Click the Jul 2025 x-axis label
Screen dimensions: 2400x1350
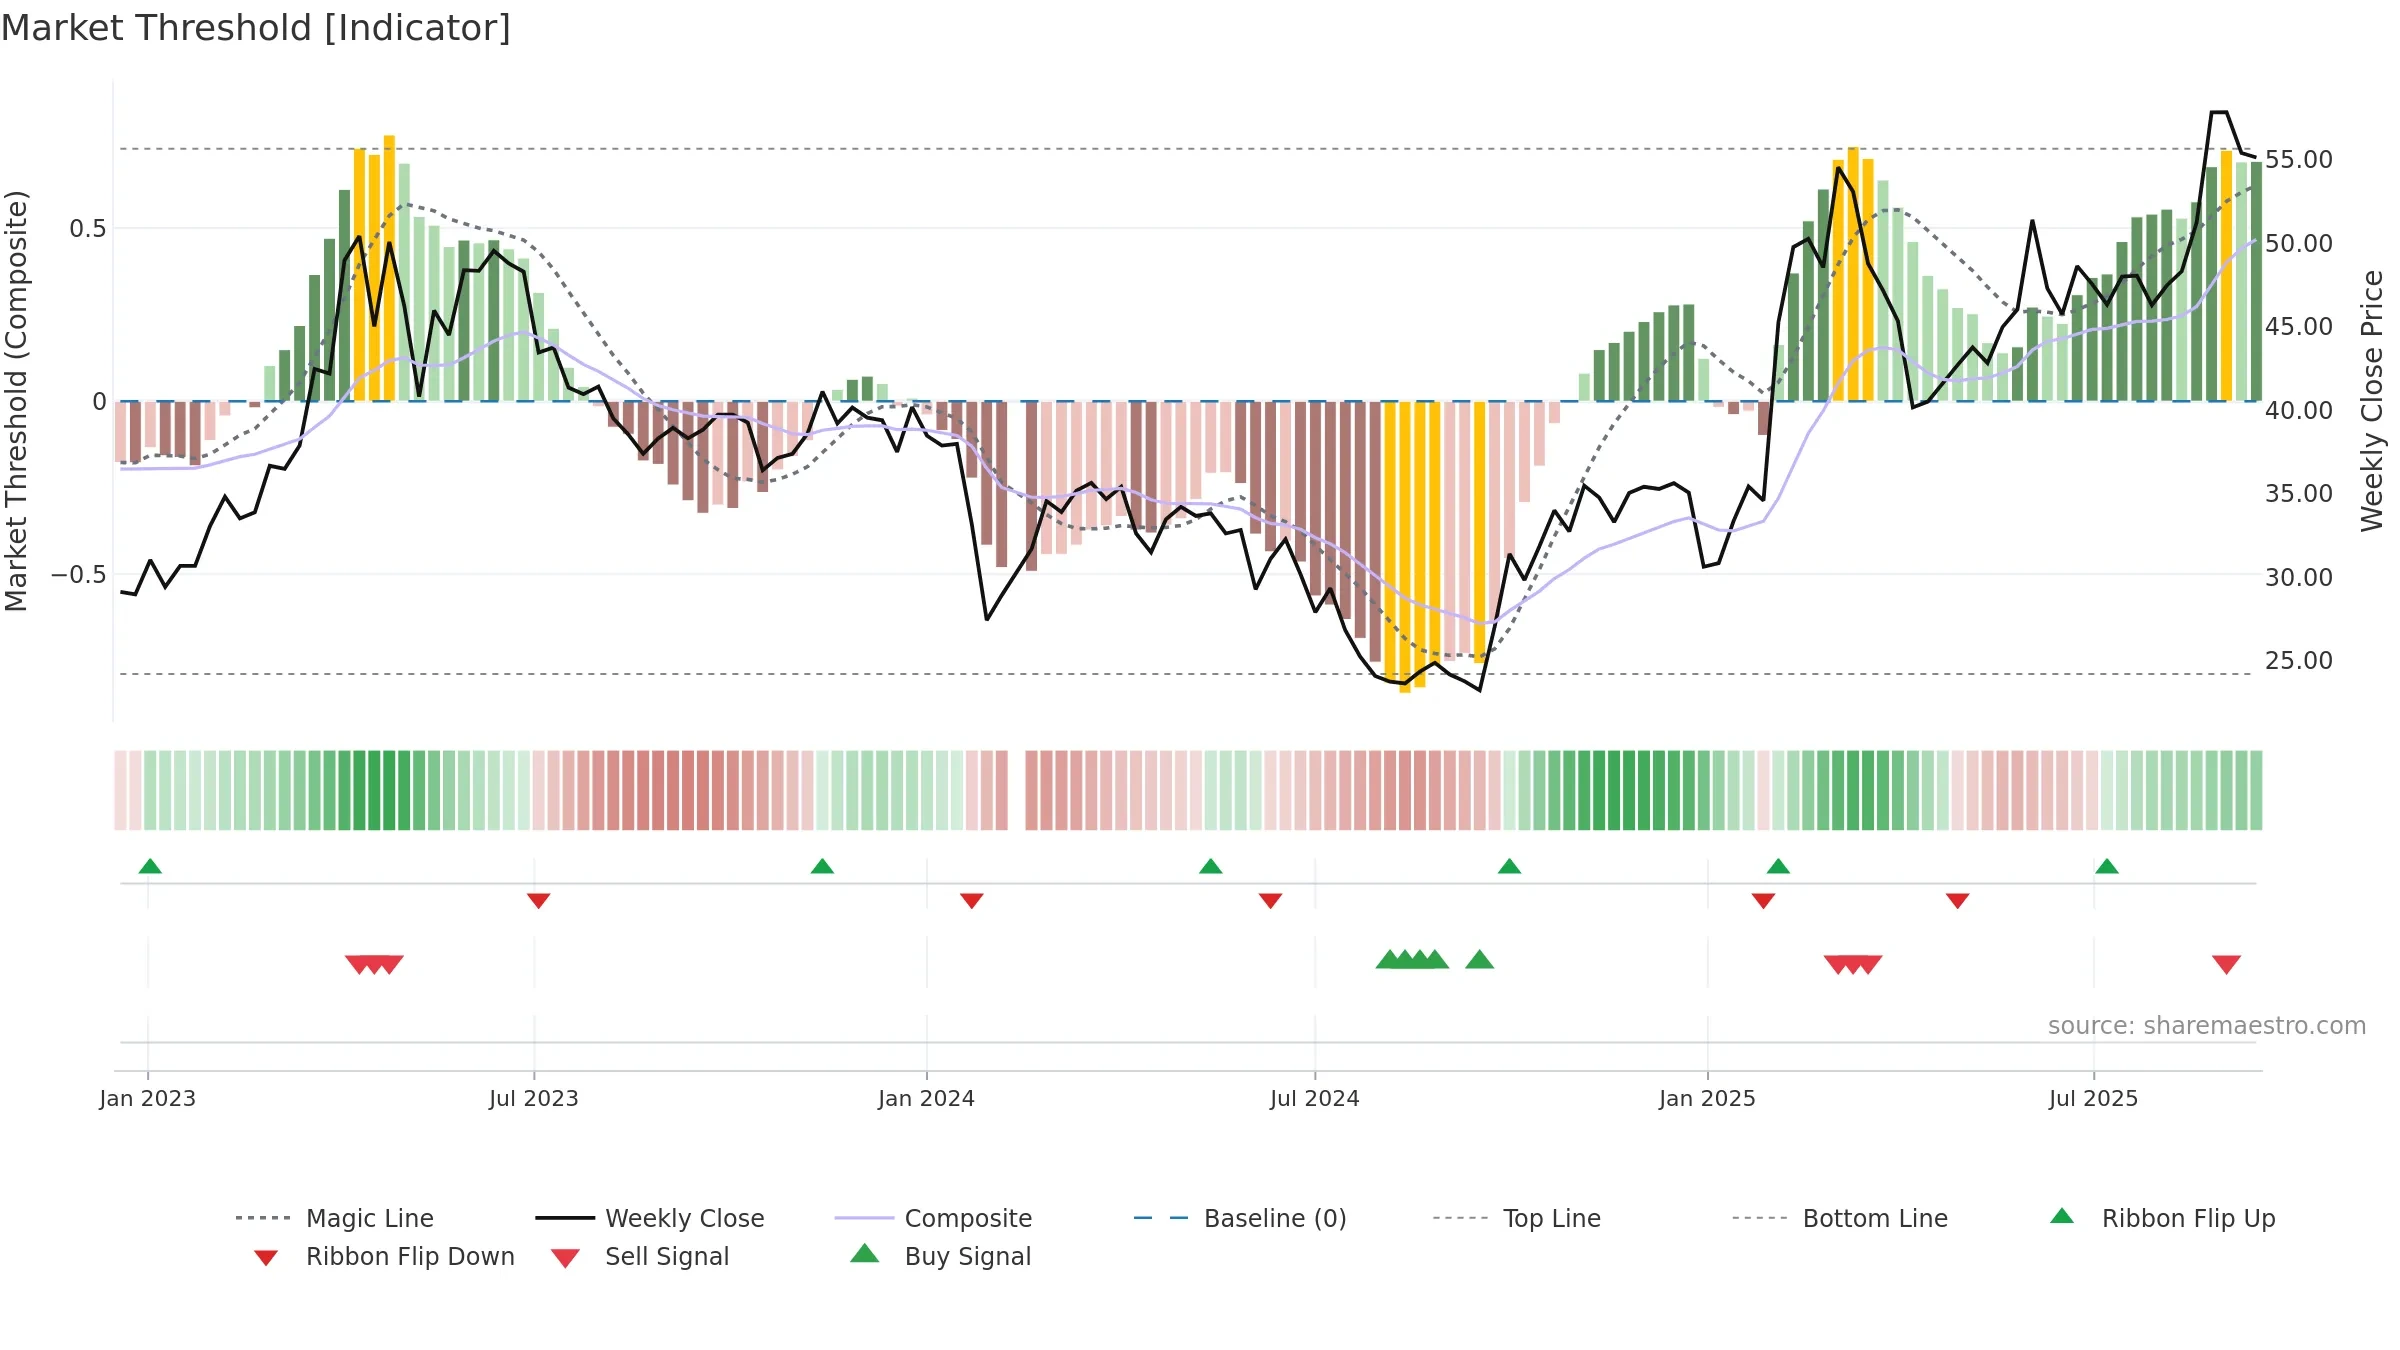coord(2093,1098)
